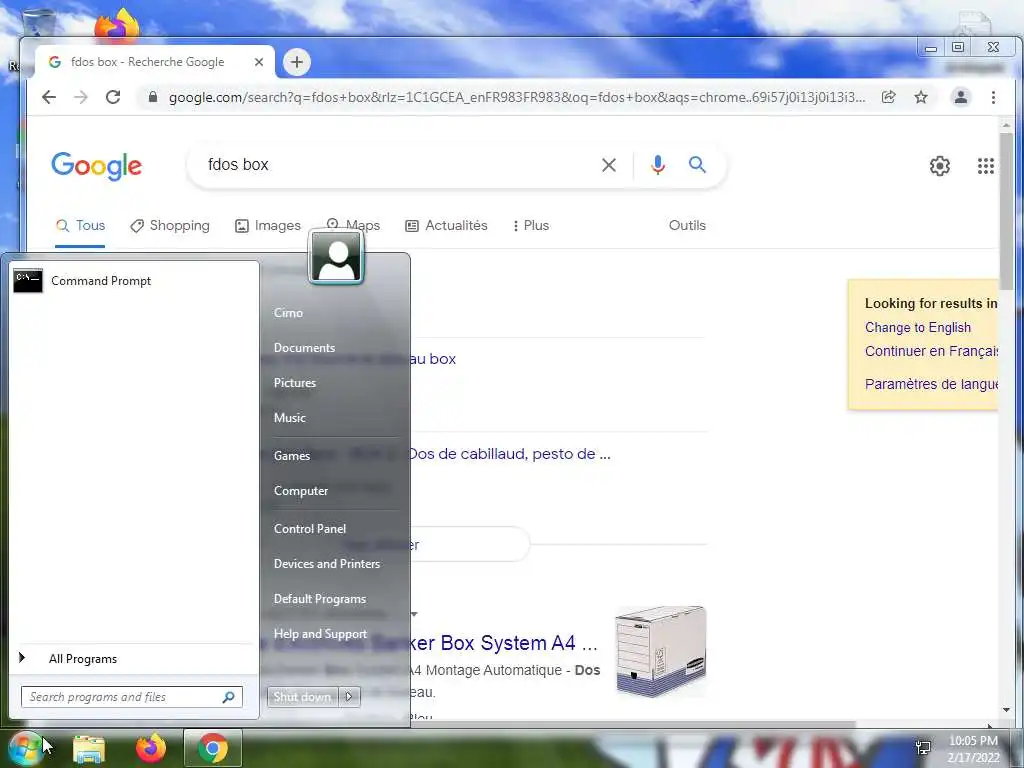Click the blue magnifier search icon

[697, 165]
